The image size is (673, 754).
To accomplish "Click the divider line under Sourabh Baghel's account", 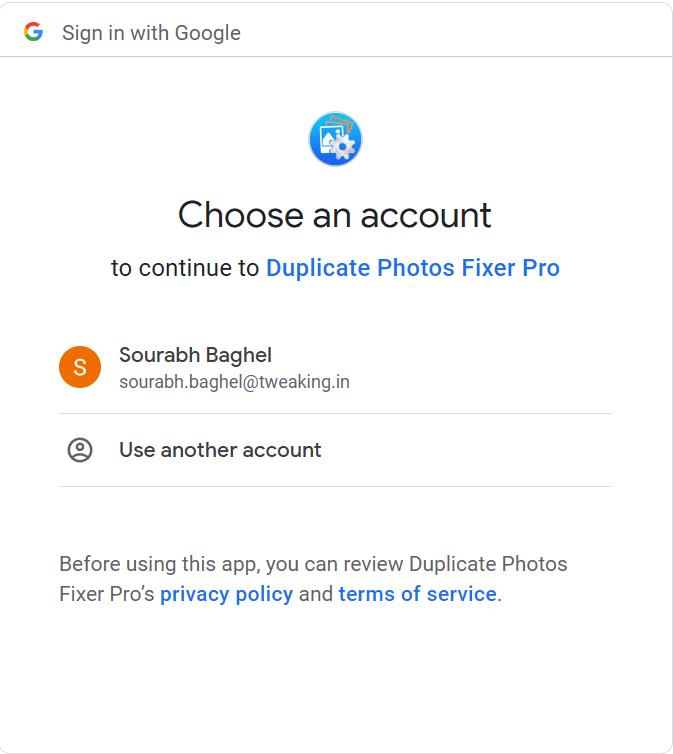I will (x=335, y=413).
